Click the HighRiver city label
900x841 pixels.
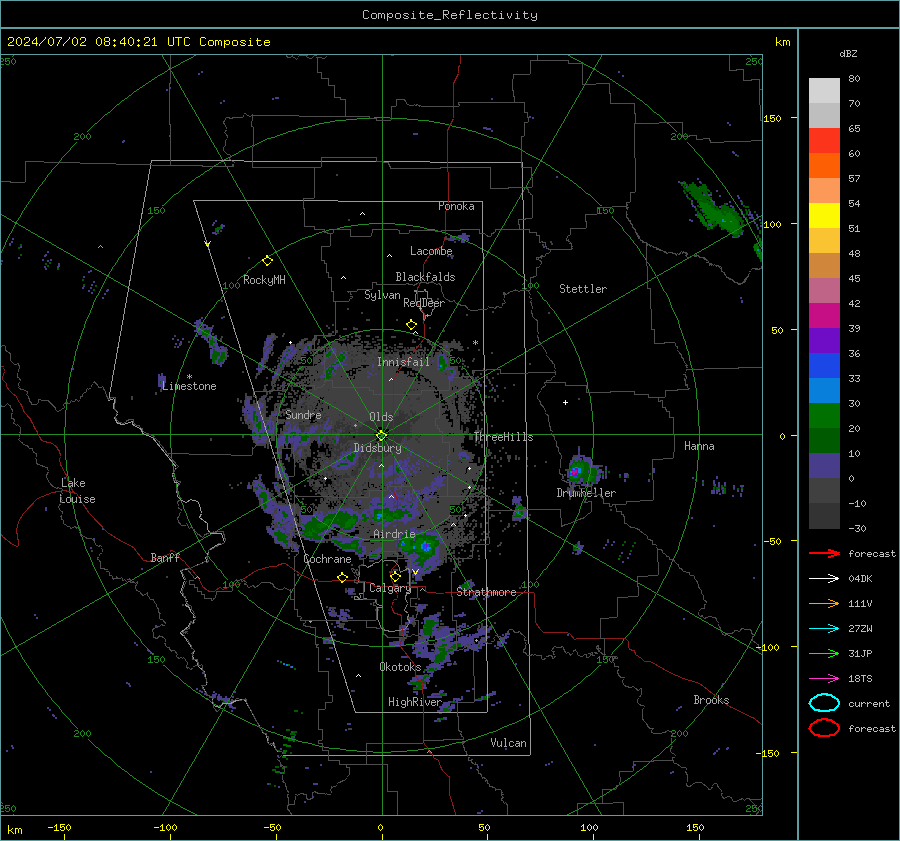pos(415,702)
